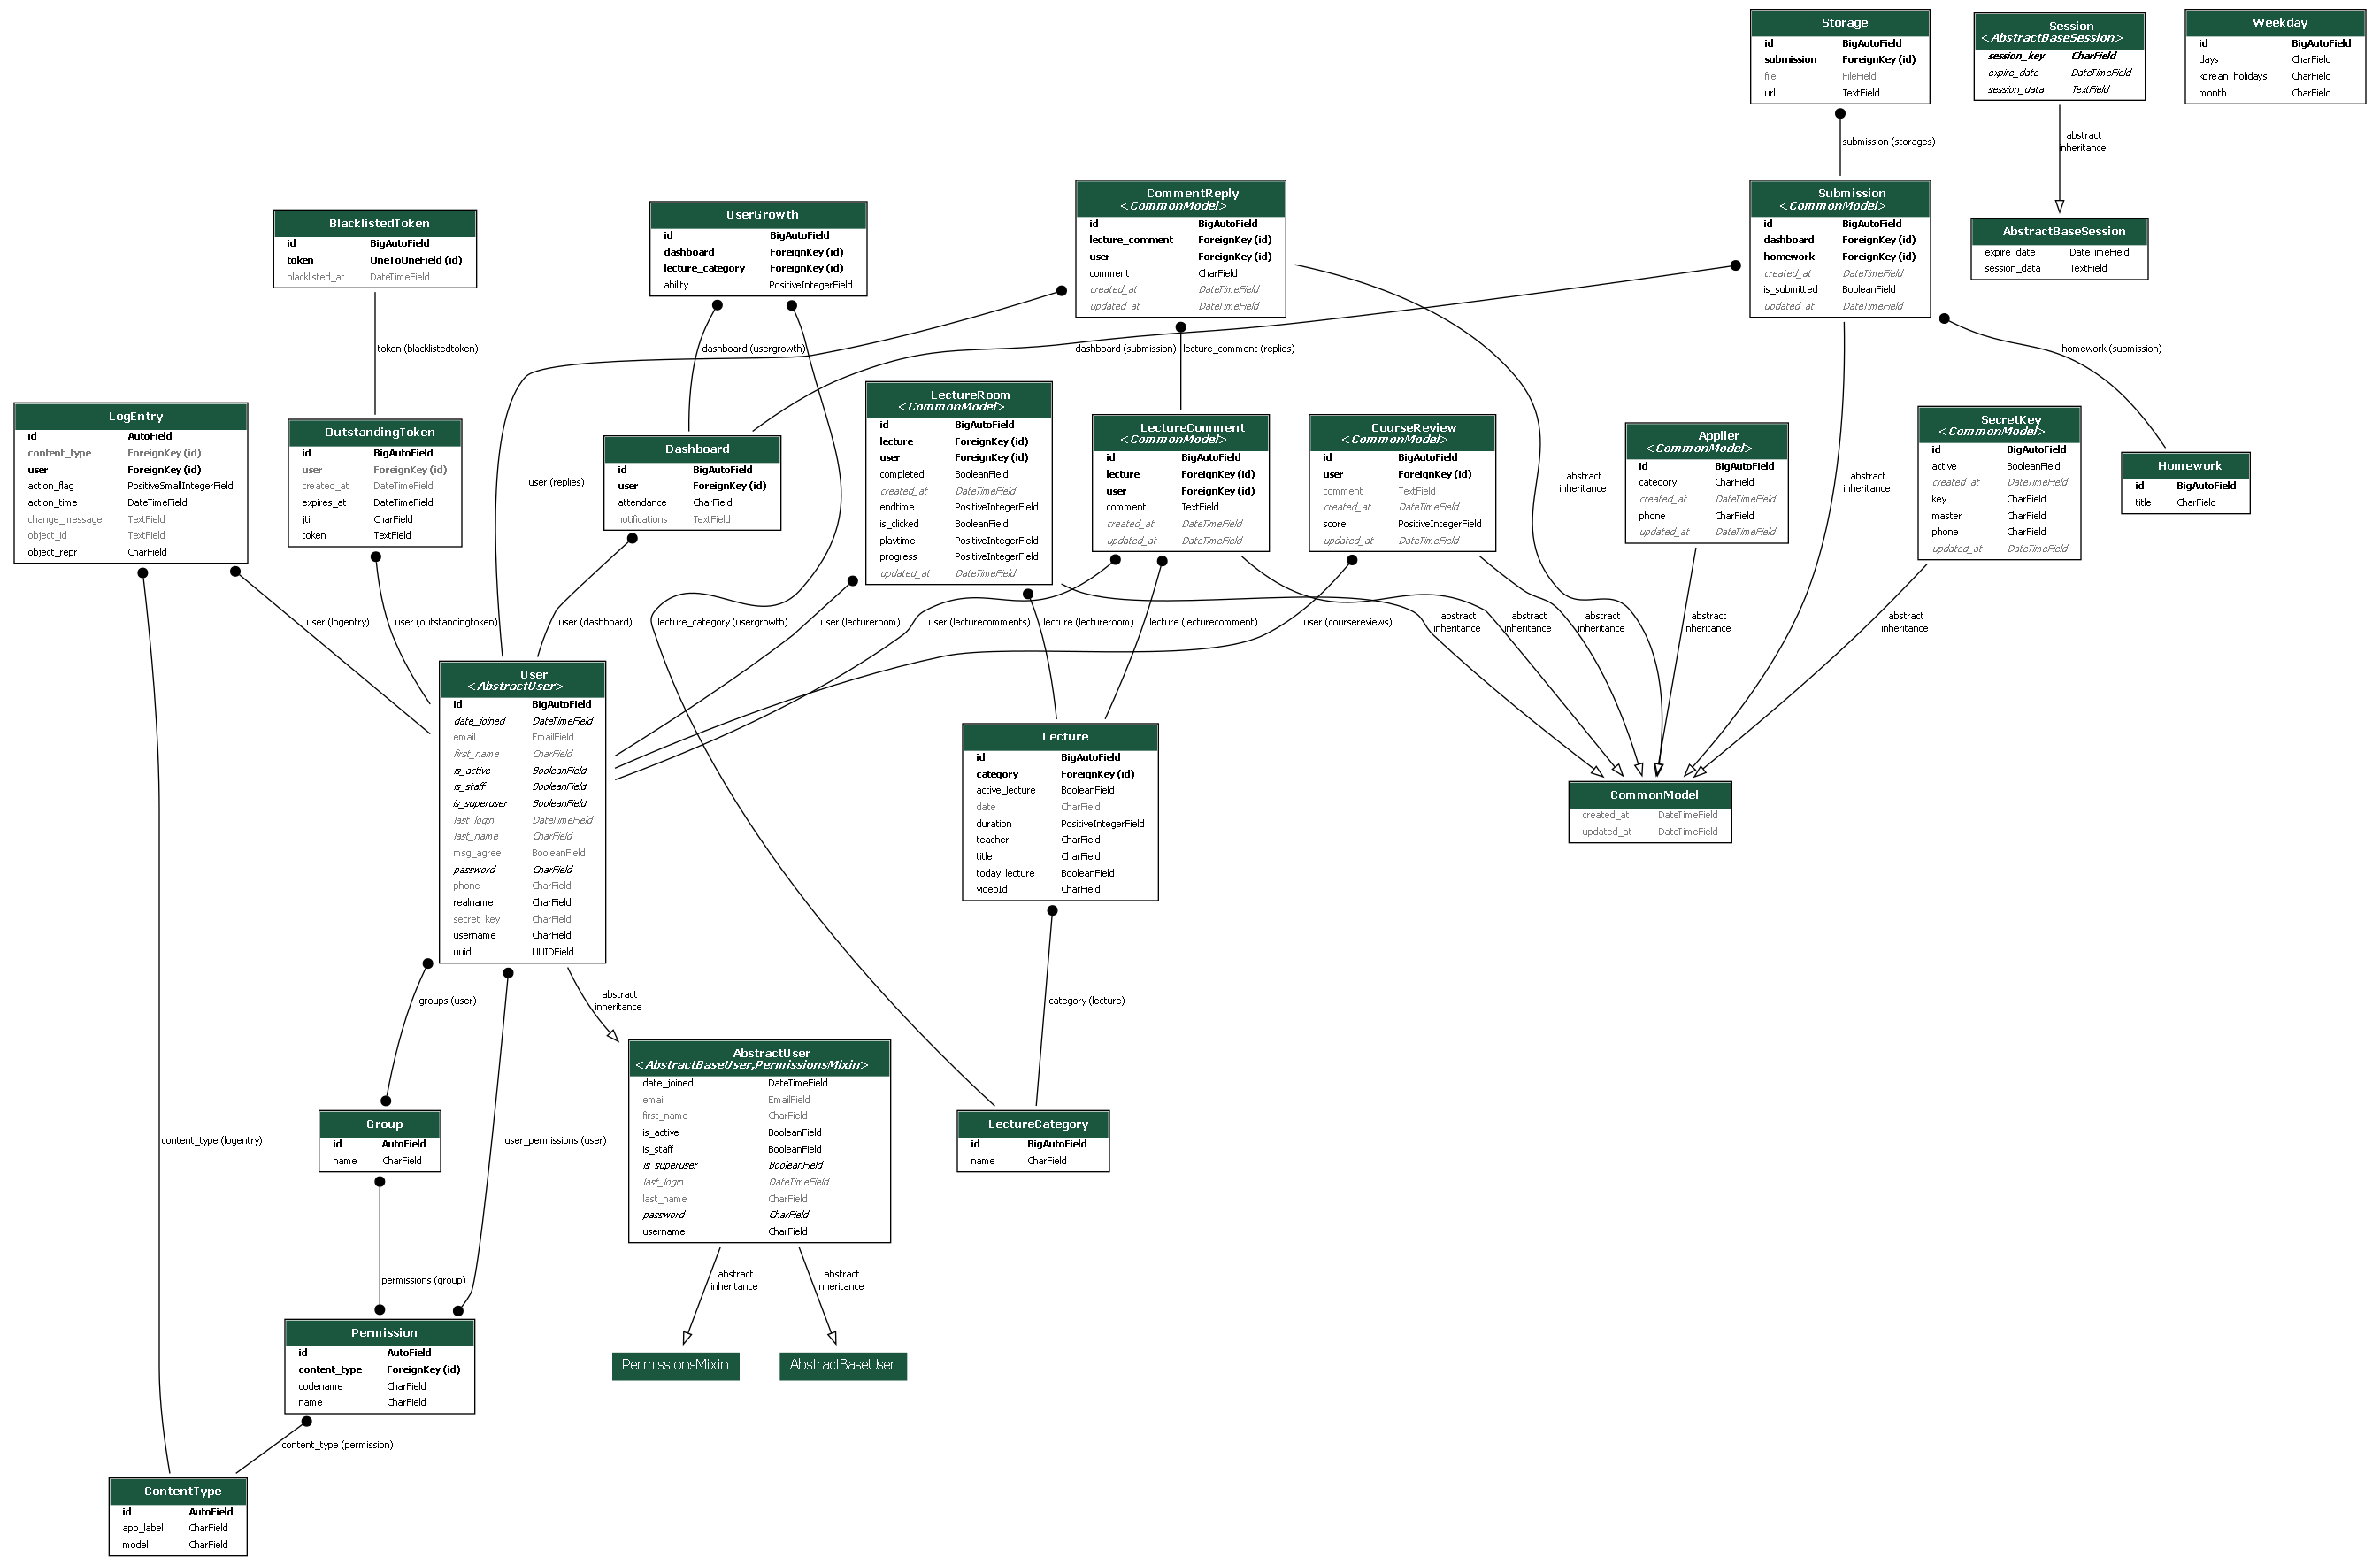Viewport: 2380px width, 1565px height.
Task: Click the LogEntry table title
Action: click(x=135, y=417)
